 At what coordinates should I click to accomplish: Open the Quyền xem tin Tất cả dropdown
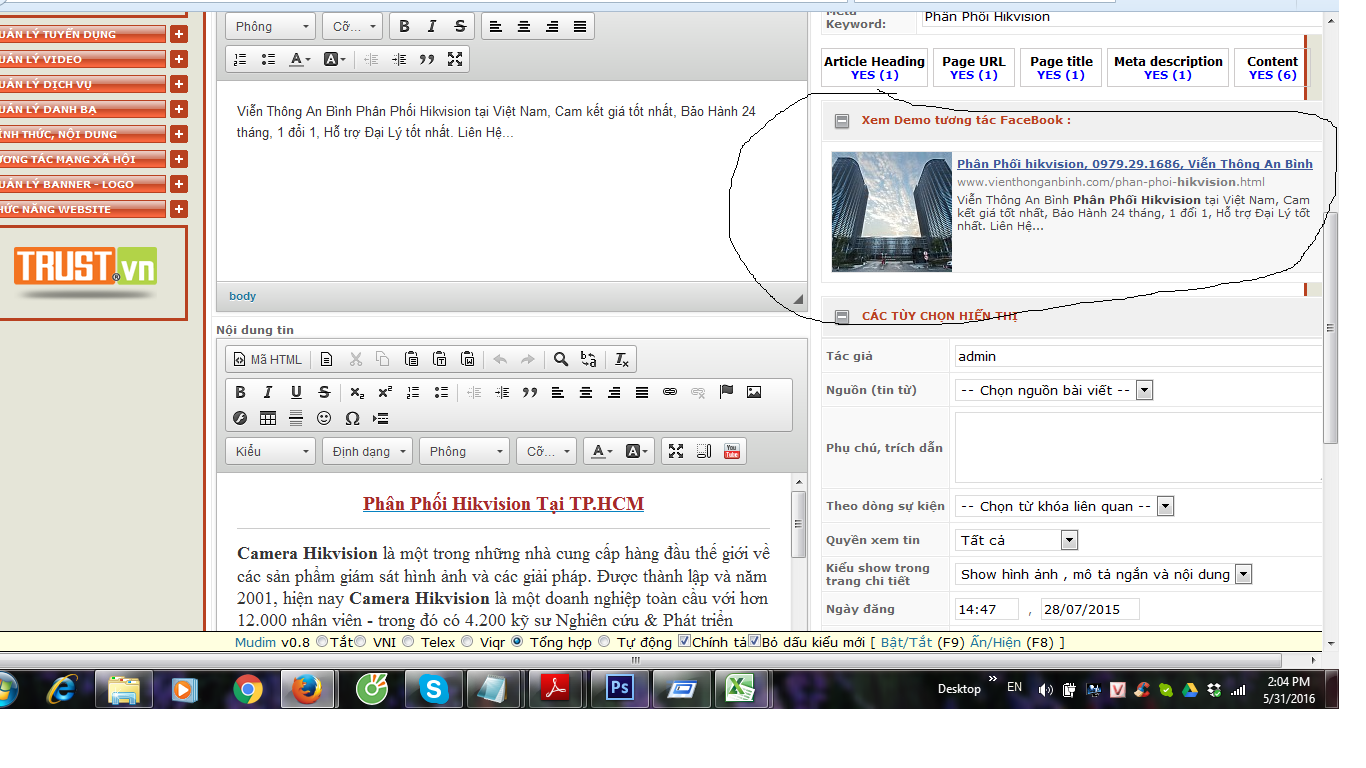[x=1017, y=540]
